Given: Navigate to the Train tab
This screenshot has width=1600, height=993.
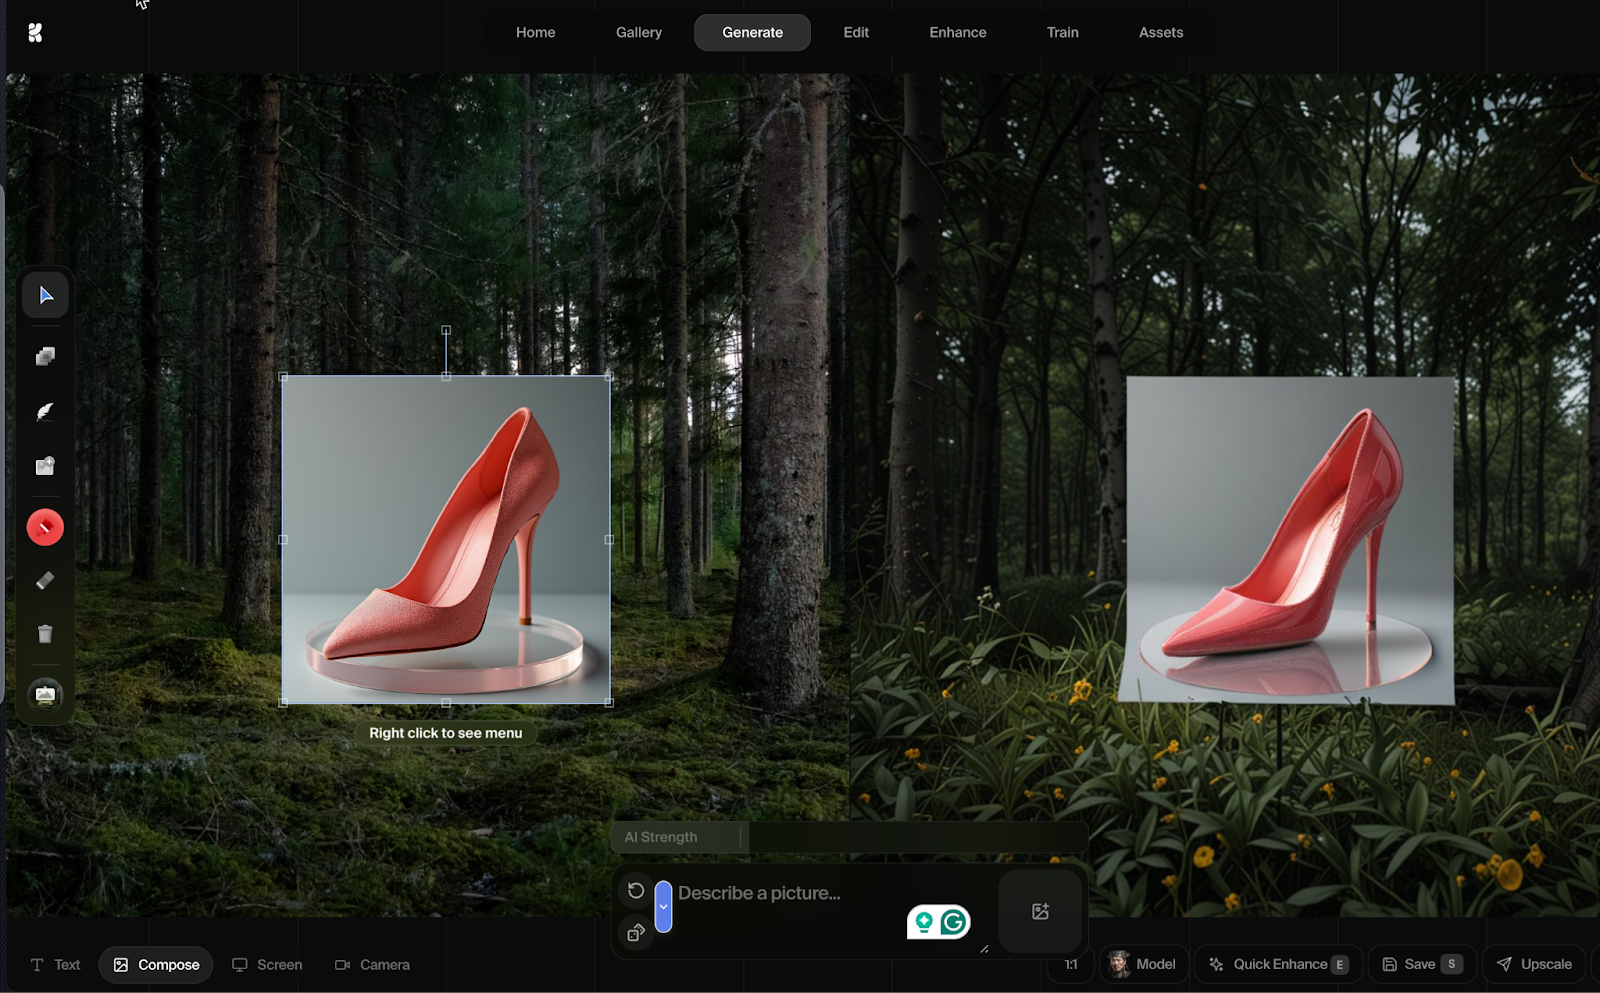Looking at the screenshot, I should [1063, 32].
